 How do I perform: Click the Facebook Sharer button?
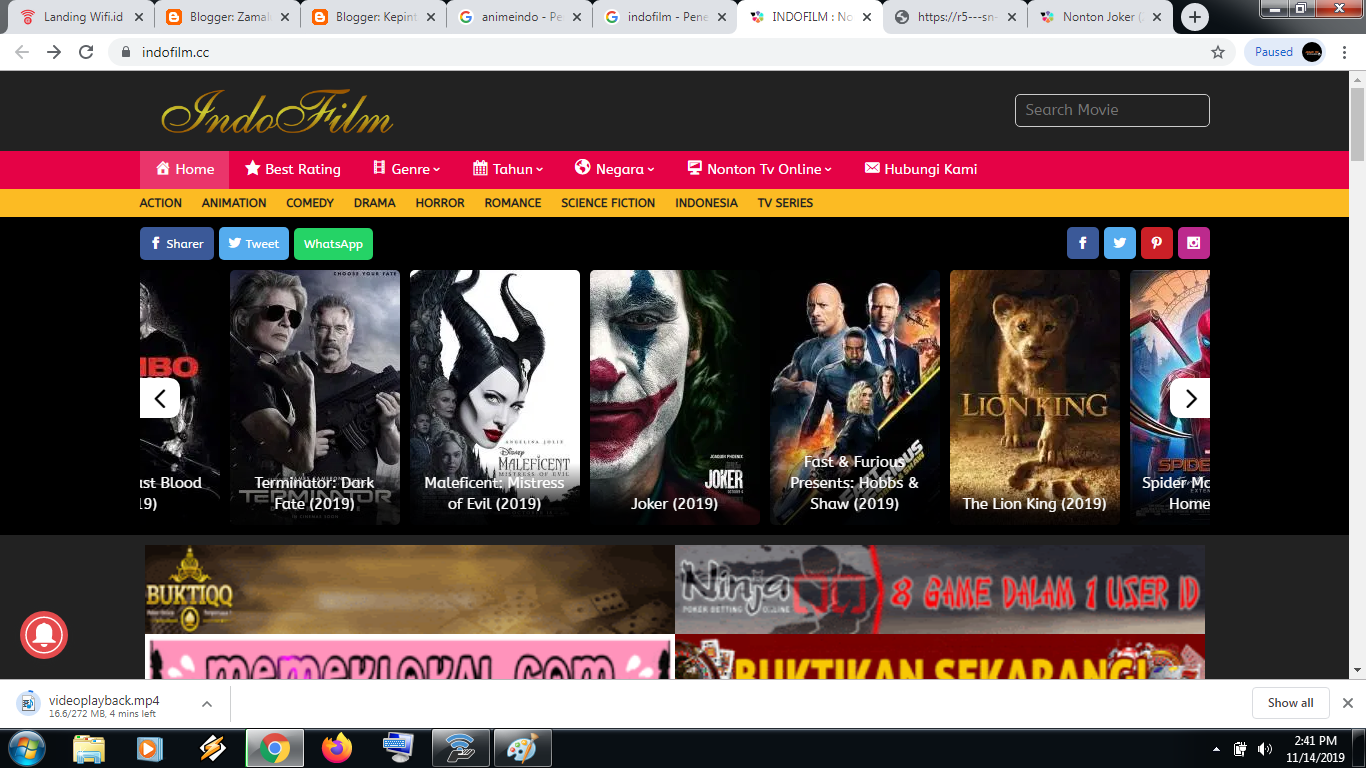click(177, 244)
